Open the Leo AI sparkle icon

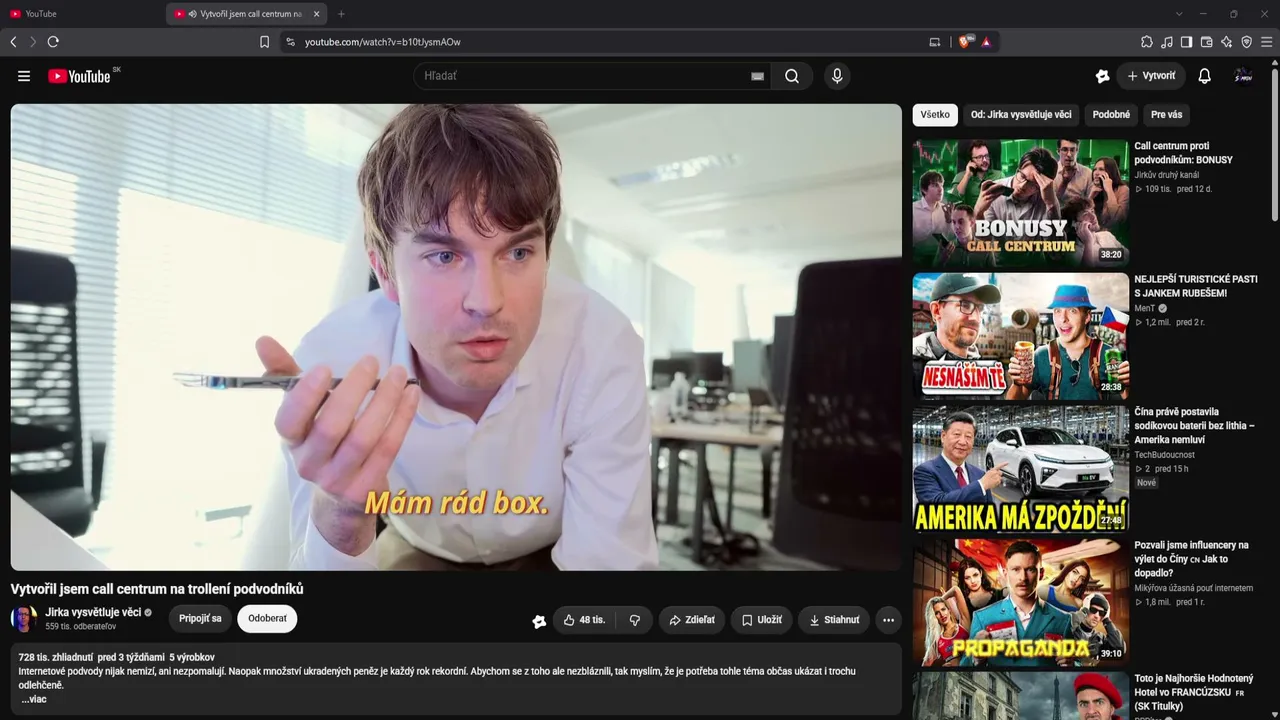tap(1226, 42)
